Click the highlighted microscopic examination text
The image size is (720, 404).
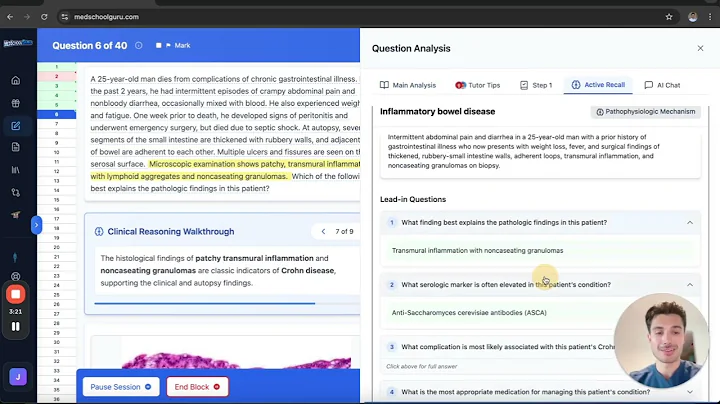(225, 170)
